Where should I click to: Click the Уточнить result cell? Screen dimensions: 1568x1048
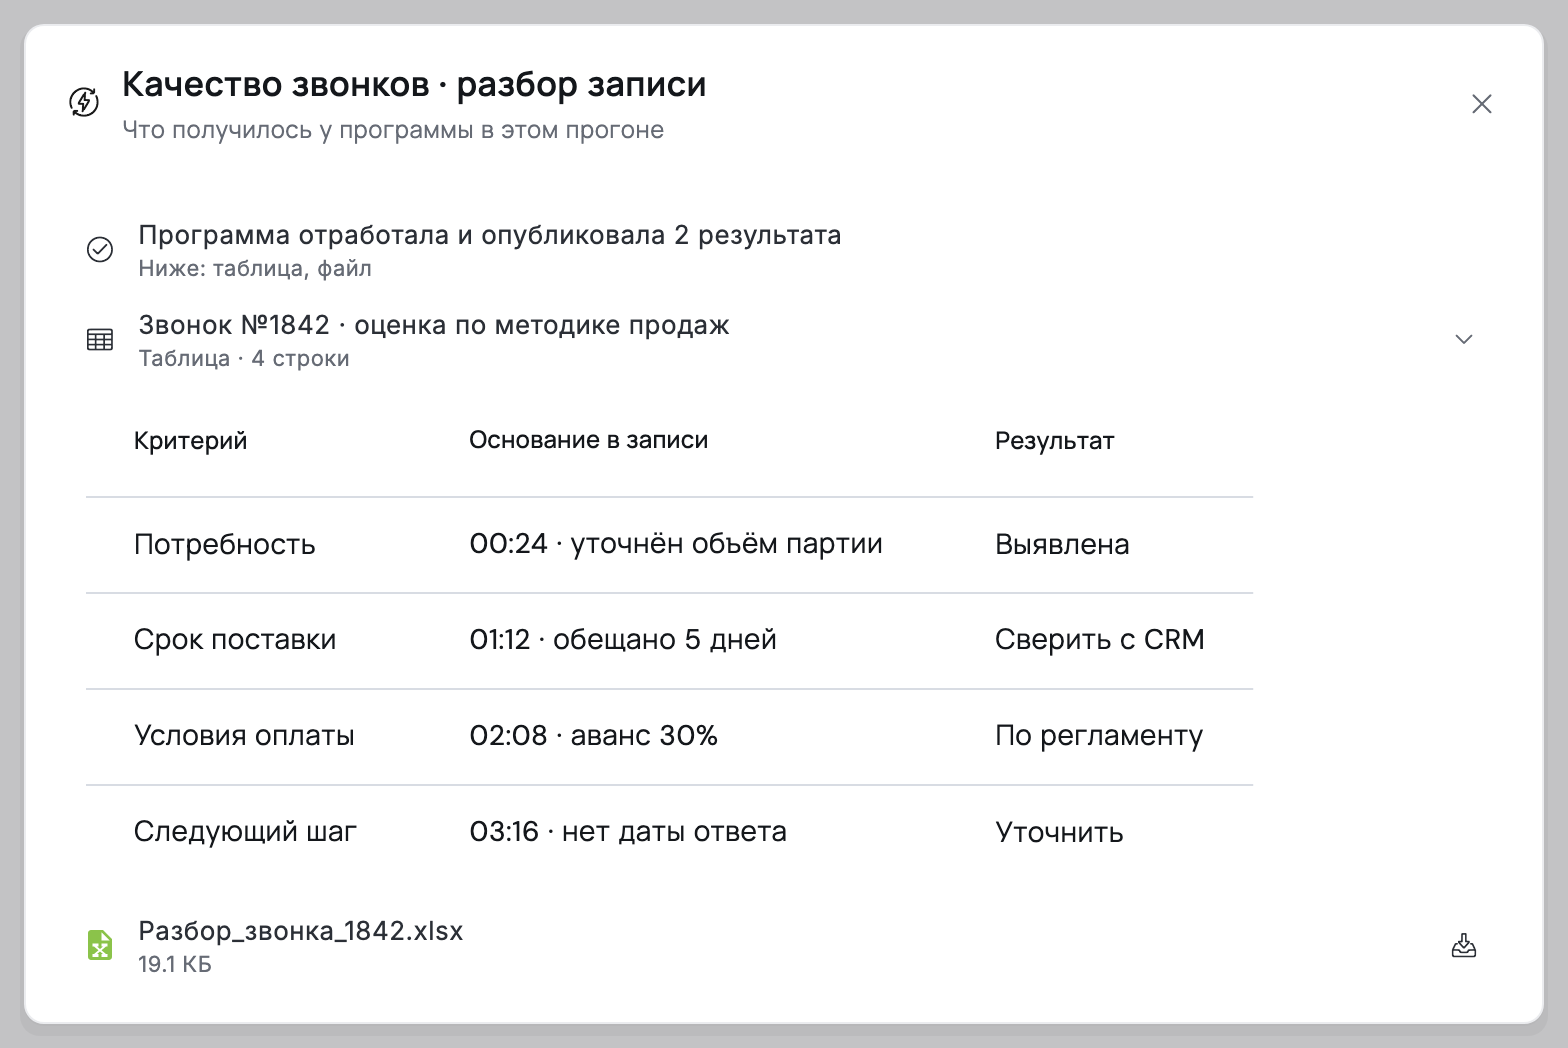pyautogui.click(x=1059, y=832)
